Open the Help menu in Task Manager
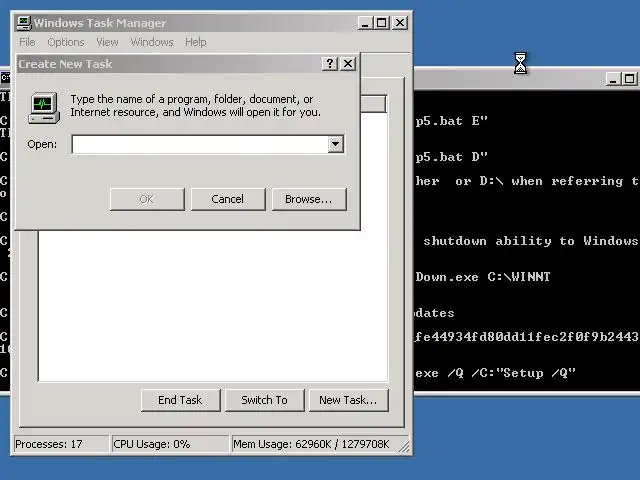Image resolution: width=640 pixels, height=480 pixels. pyautogui.click(x=196, y=42)
